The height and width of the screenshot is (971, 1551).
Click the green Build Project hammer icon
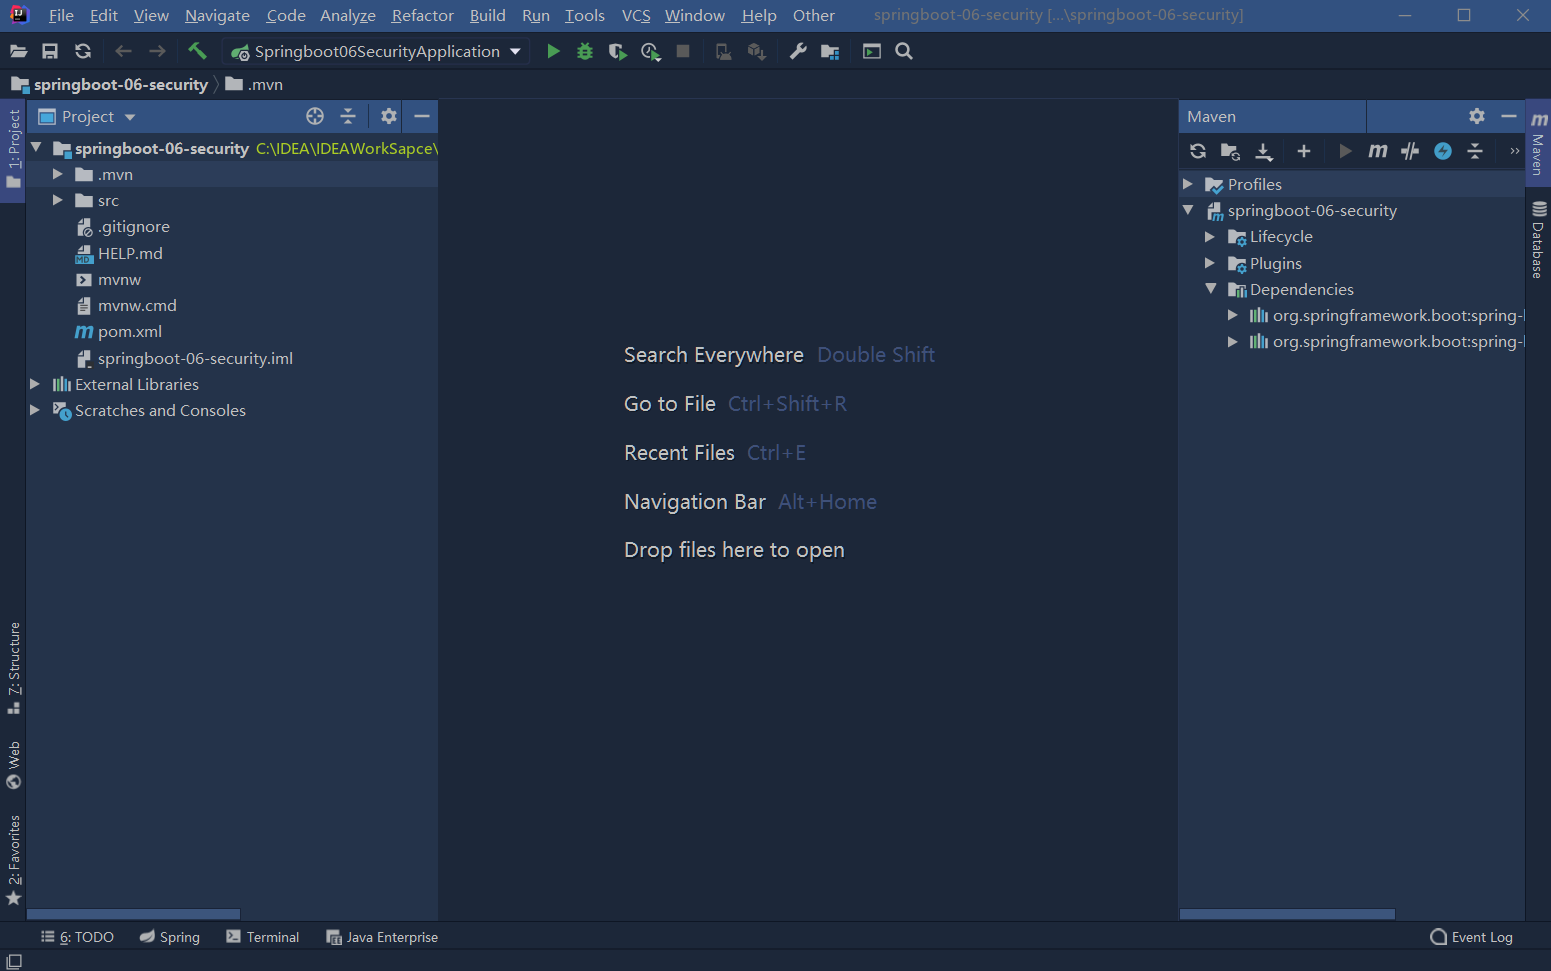point(197,51)
